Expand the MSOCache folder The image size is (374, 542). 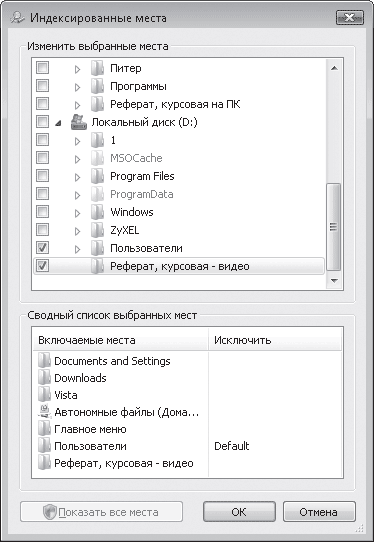point(77,159)
